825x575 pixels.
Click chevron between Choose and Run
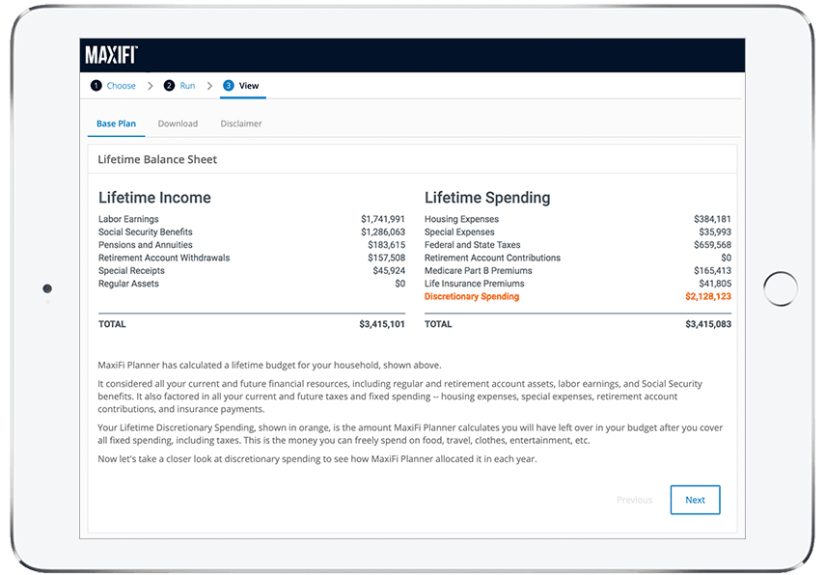[x=150, y=86]
